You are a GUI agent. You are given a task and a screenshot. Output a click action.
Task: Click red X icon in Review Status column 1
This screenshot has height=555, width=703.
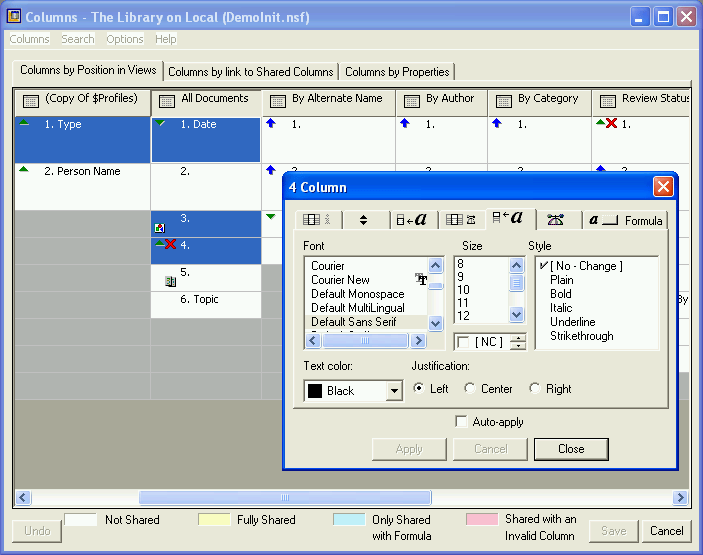click(612, 123)
